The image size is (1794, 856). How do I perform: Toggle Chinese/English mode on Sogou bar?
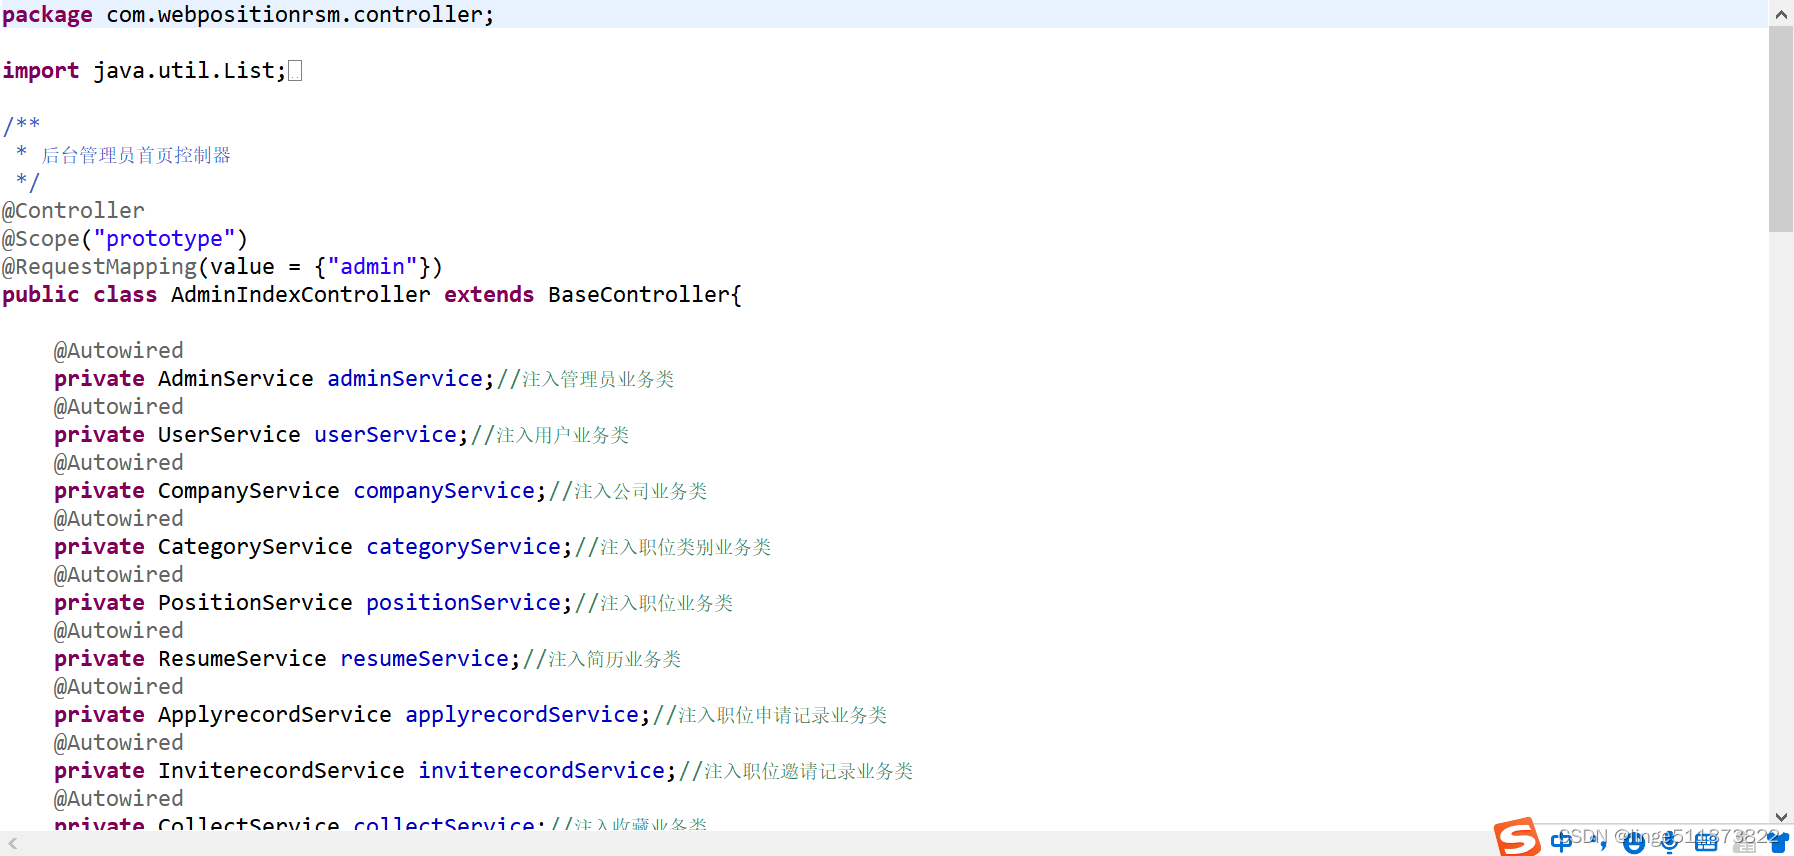tap(1561, 842)
